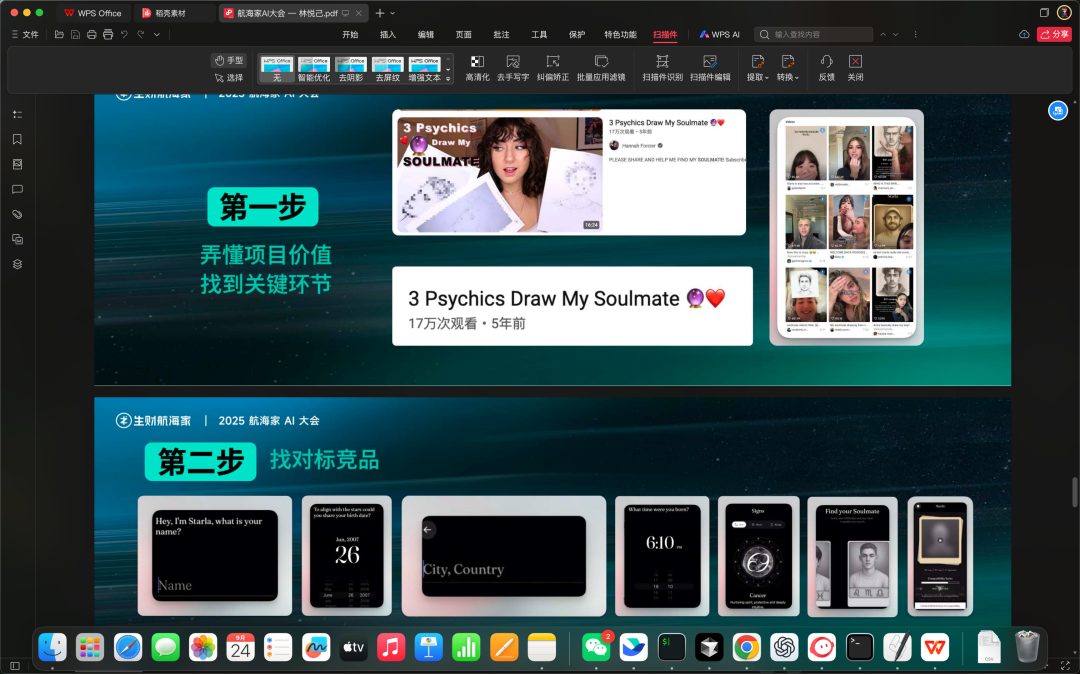1080x674 pixels.
Task: Switch to the 特色功能 ribbon tab
Action: tap(620, 34)
